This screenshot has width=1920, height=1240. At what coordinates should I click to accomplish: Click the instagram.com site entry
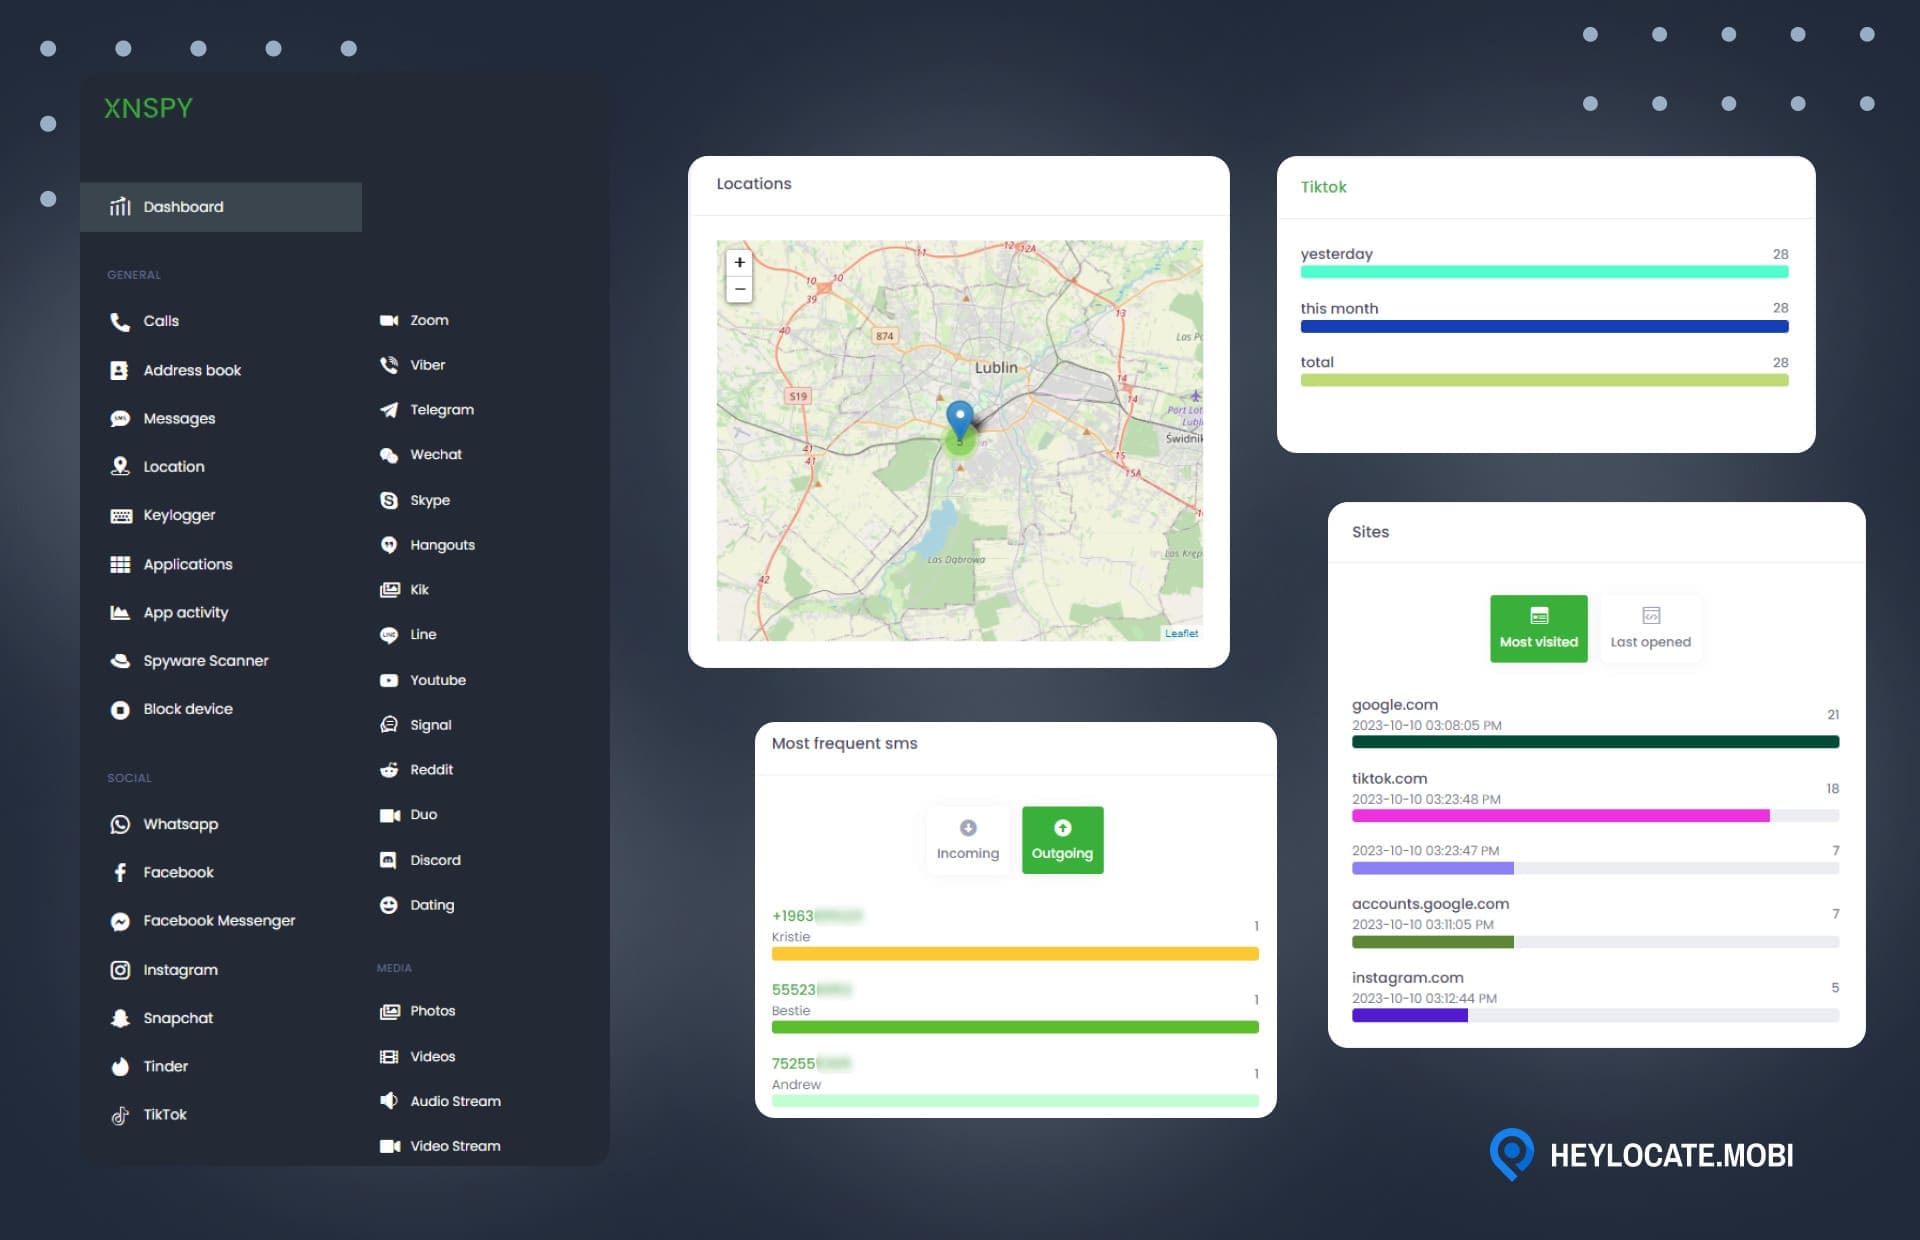point(1595,995)
